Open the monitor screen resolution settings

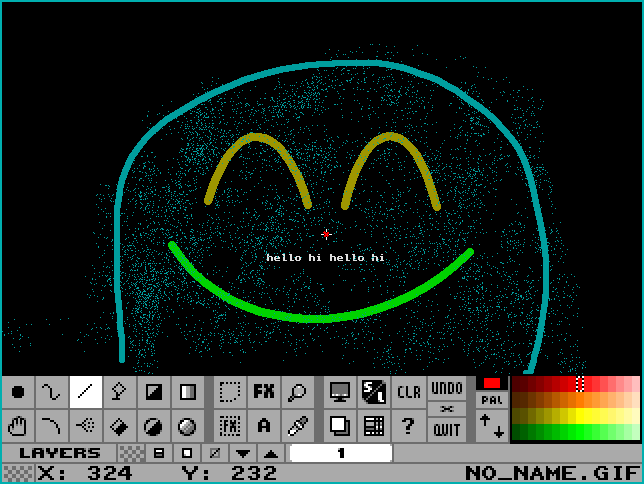tap(340, 392)
